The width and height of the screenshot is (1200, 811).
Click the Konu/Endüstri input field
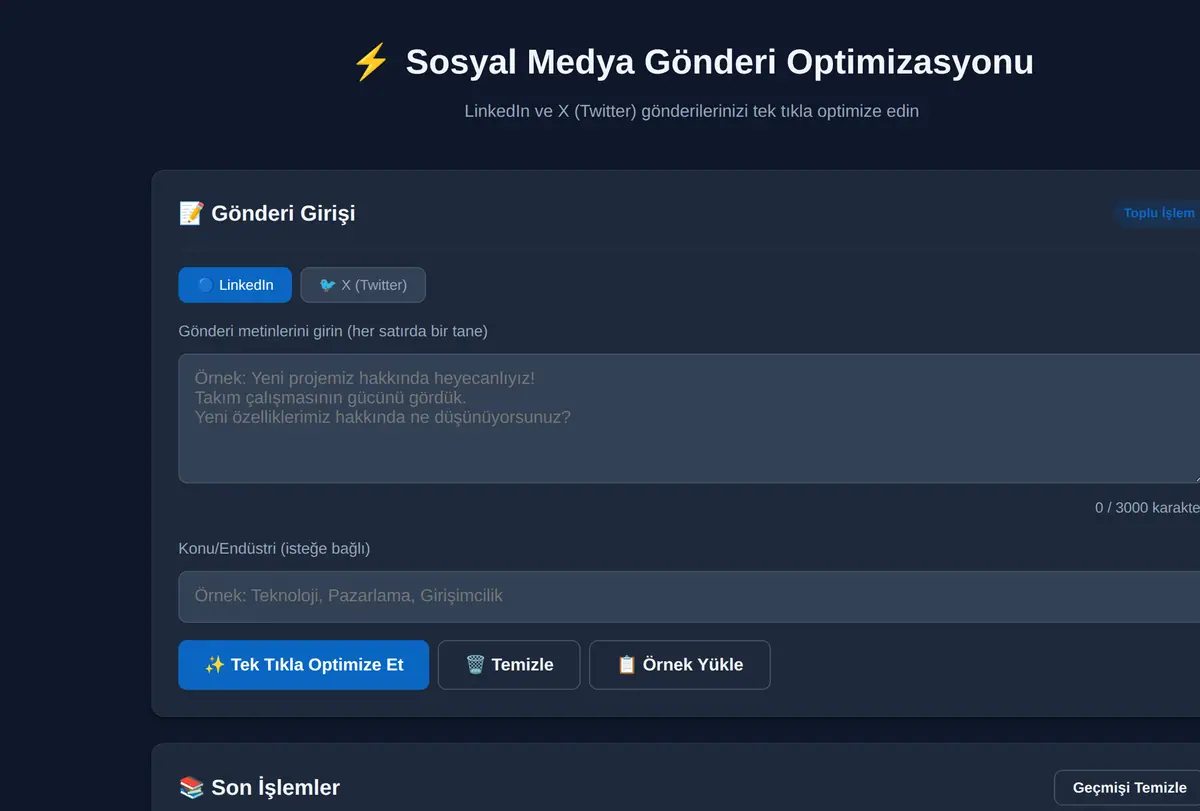tap(690, 596)
